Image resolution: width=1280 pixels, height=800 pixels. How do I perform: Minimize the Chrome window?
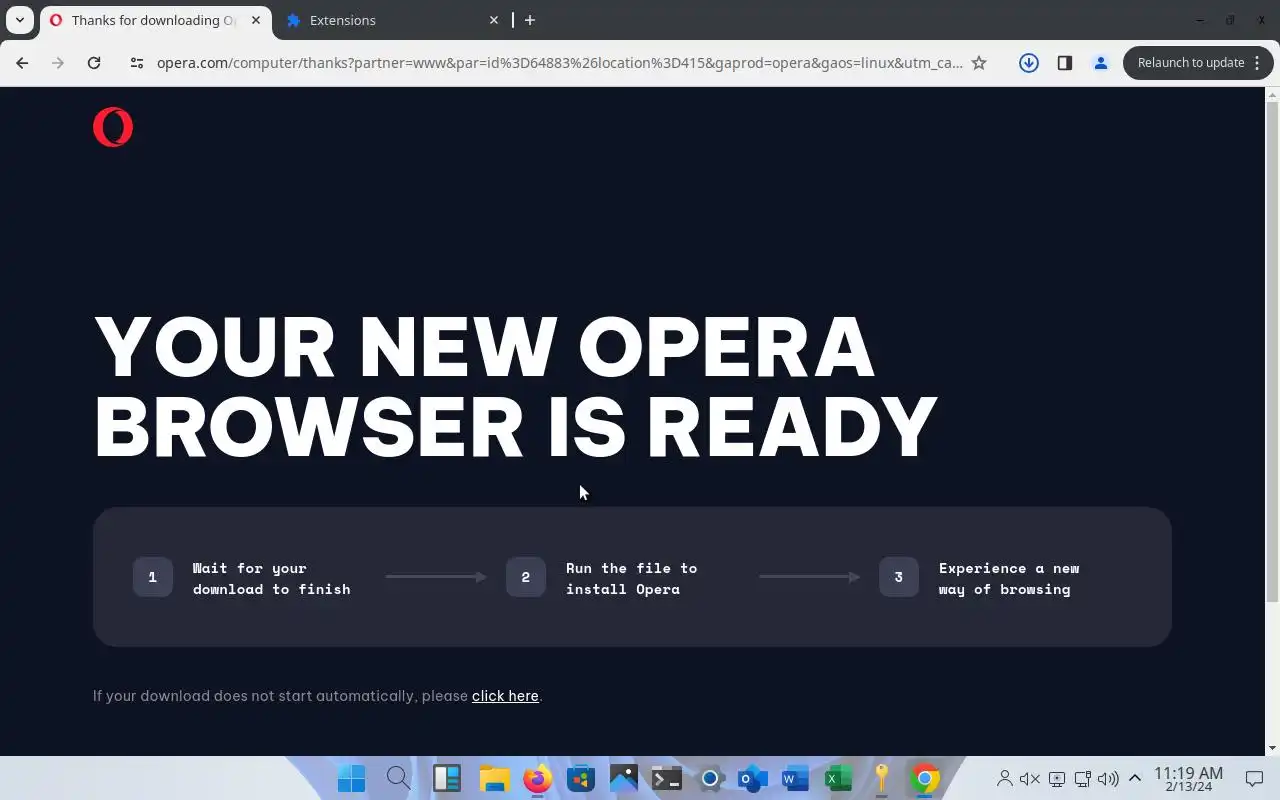pos(1199,20)
